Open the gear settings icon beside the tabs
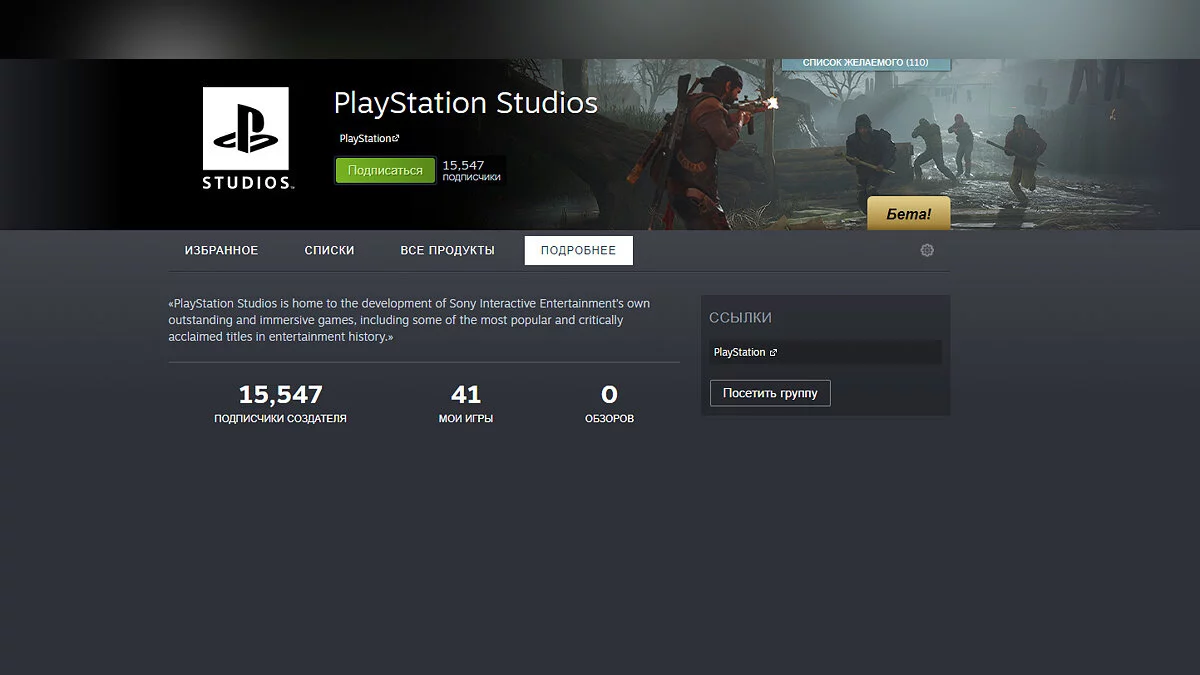The image size is (1200, 675). (927, 250)
